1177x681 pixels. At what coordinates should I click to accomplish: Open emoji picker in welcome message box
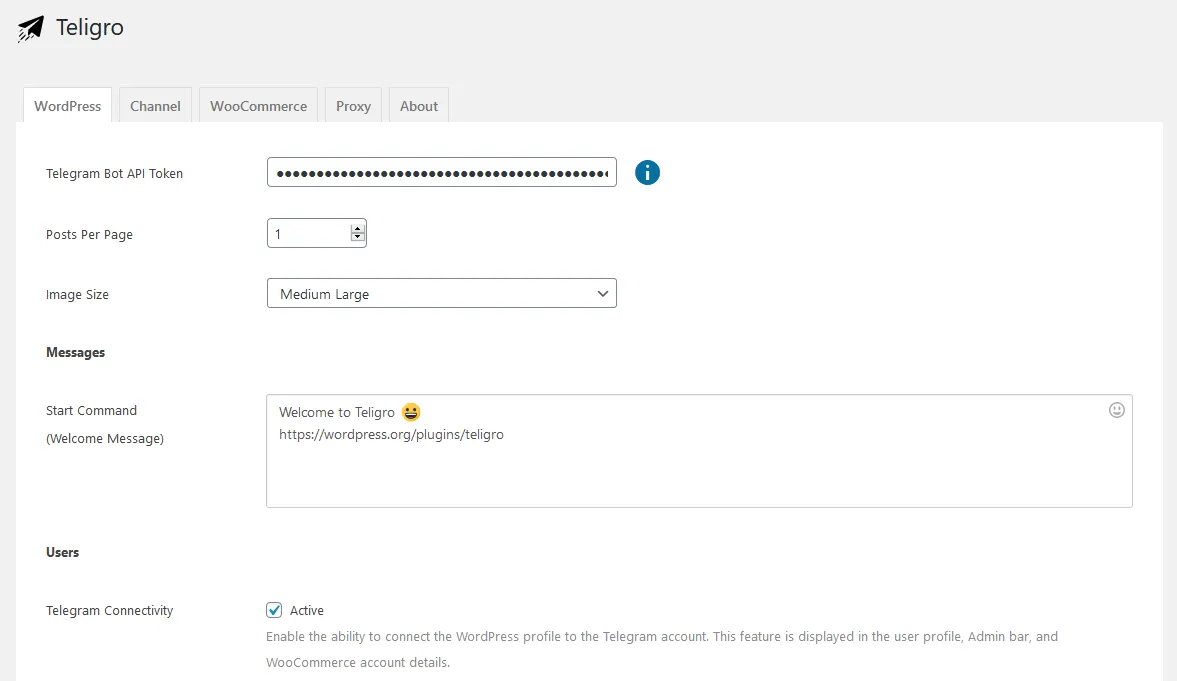[x=1116, y=410]
